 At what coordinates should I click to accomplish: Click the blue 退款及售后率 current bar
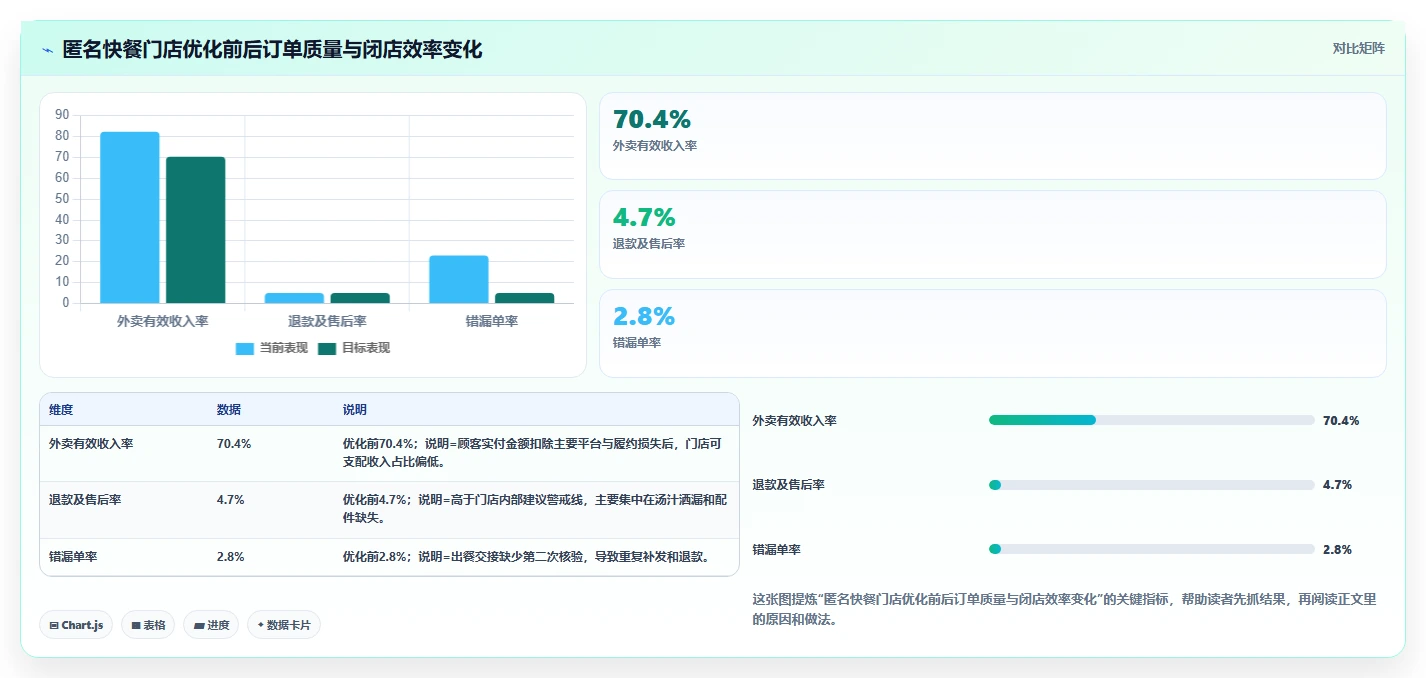coord(294,298)
